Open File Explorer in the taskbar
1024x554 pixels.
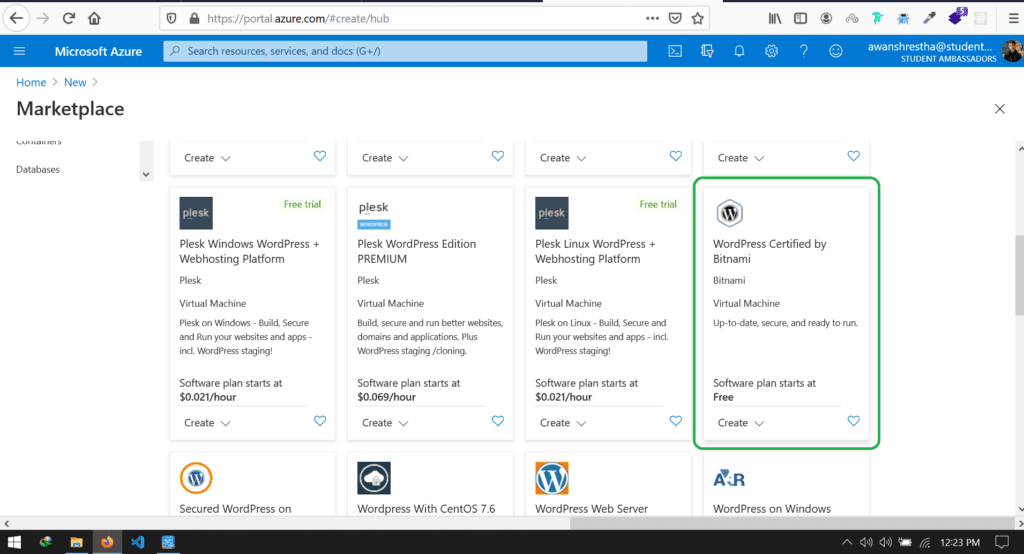76,542
